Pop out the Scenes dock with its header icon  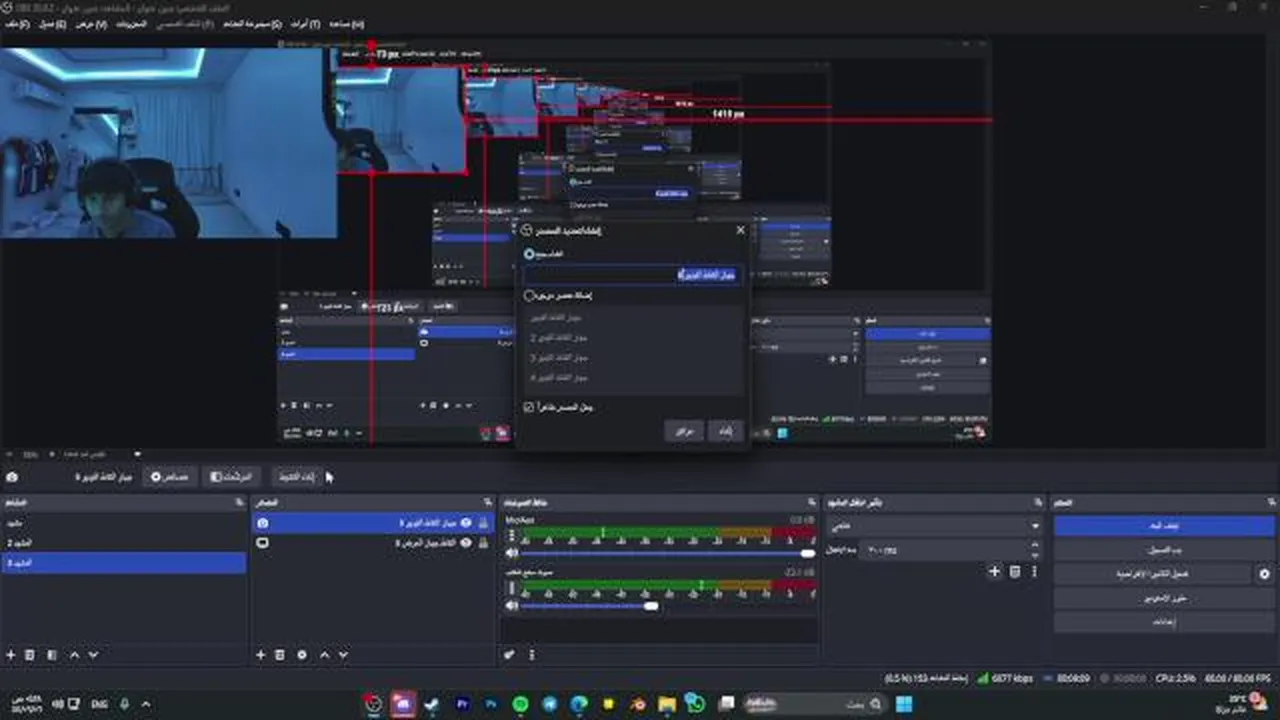[238, 502]
